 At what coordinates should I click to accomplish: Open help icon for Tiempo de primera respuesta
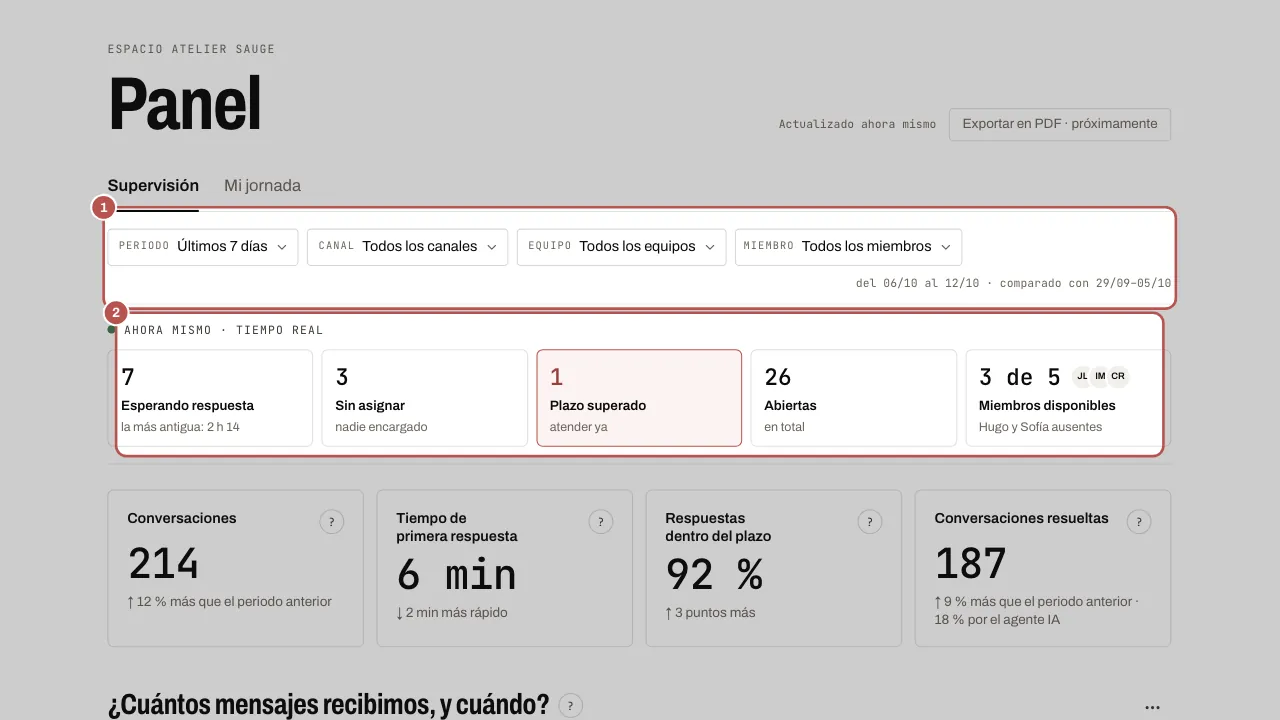[x=601, y=521]
